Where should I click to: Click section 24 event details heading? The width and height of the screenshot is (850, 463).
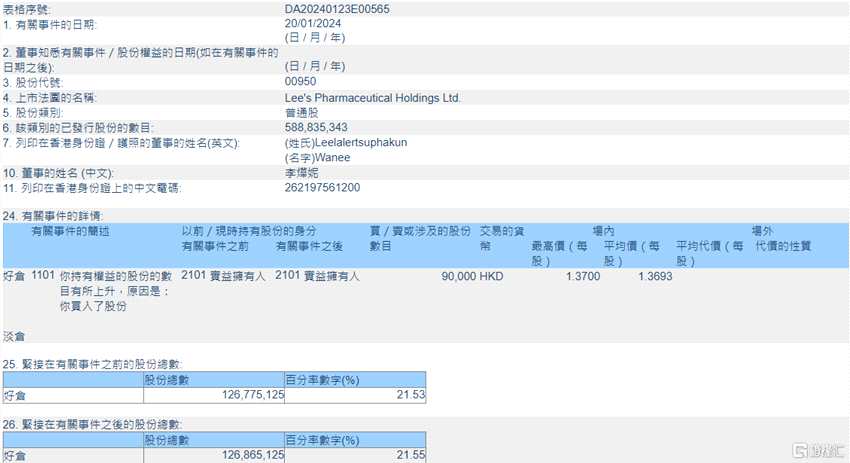point(53,216)
